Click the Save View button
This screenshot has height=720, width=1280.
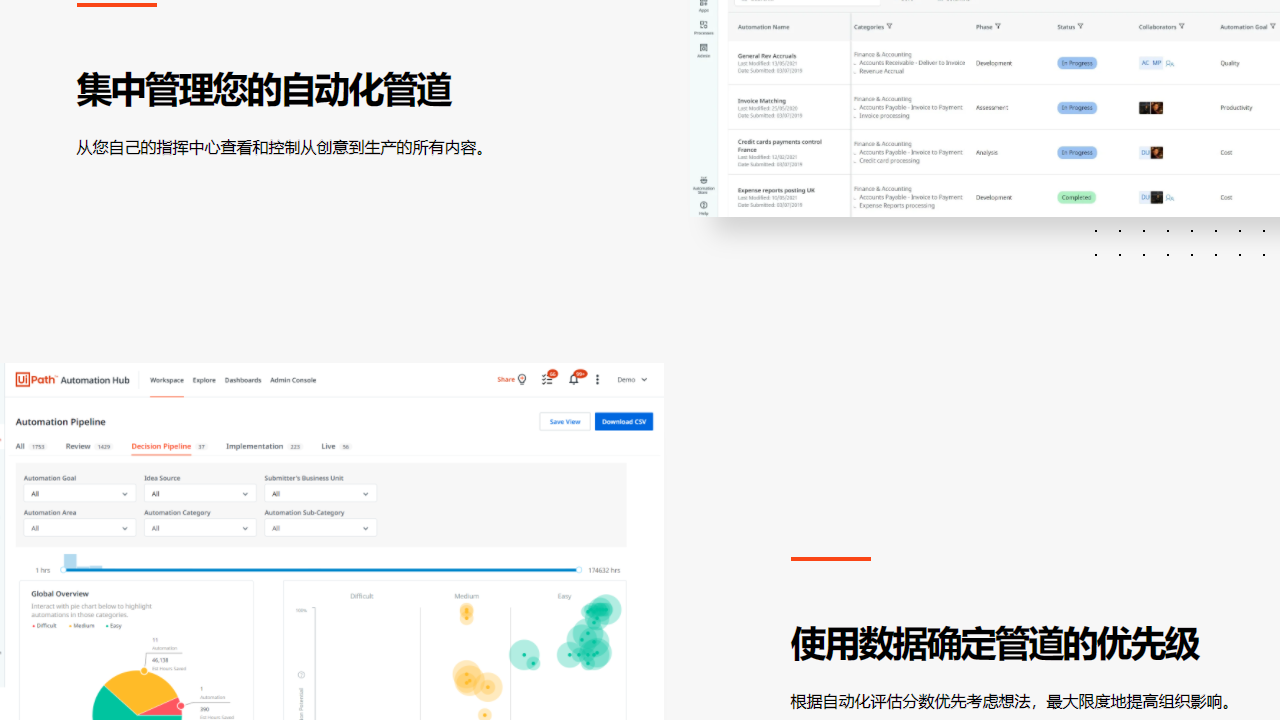565,421
